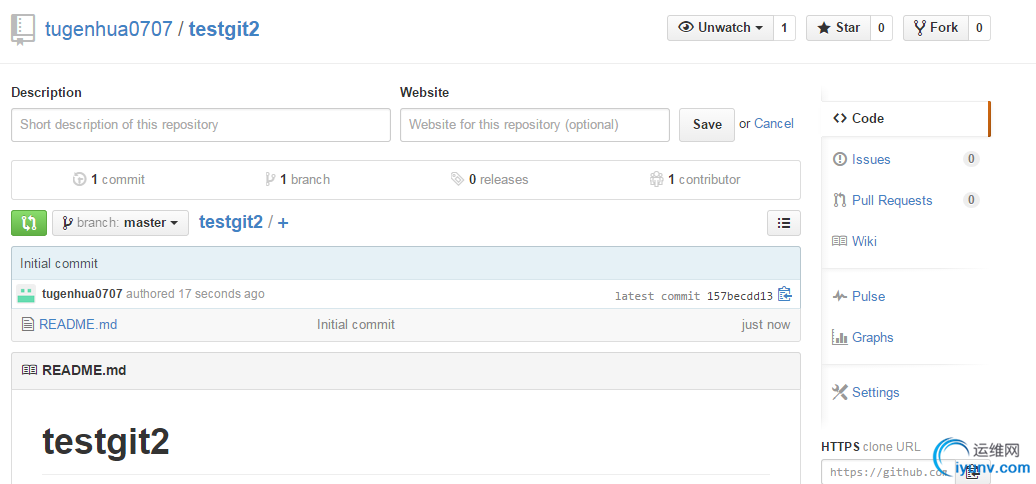The image size is (1036, 484).
Task: Click the README.md preview header
Action: (x=406, y=370)
